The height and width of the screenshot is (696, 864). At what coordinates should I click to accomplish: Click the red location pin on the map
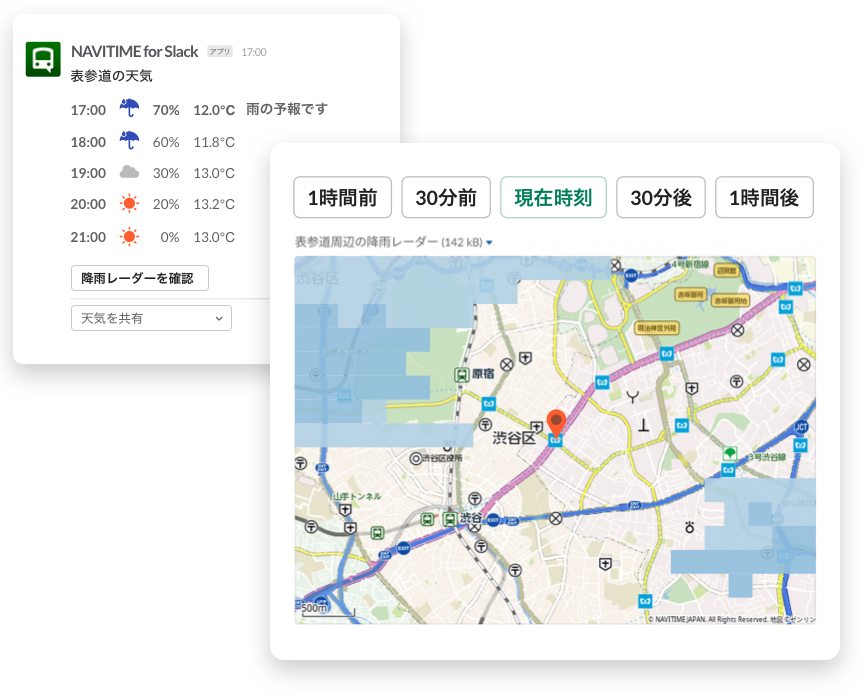(x=557, y=423)
